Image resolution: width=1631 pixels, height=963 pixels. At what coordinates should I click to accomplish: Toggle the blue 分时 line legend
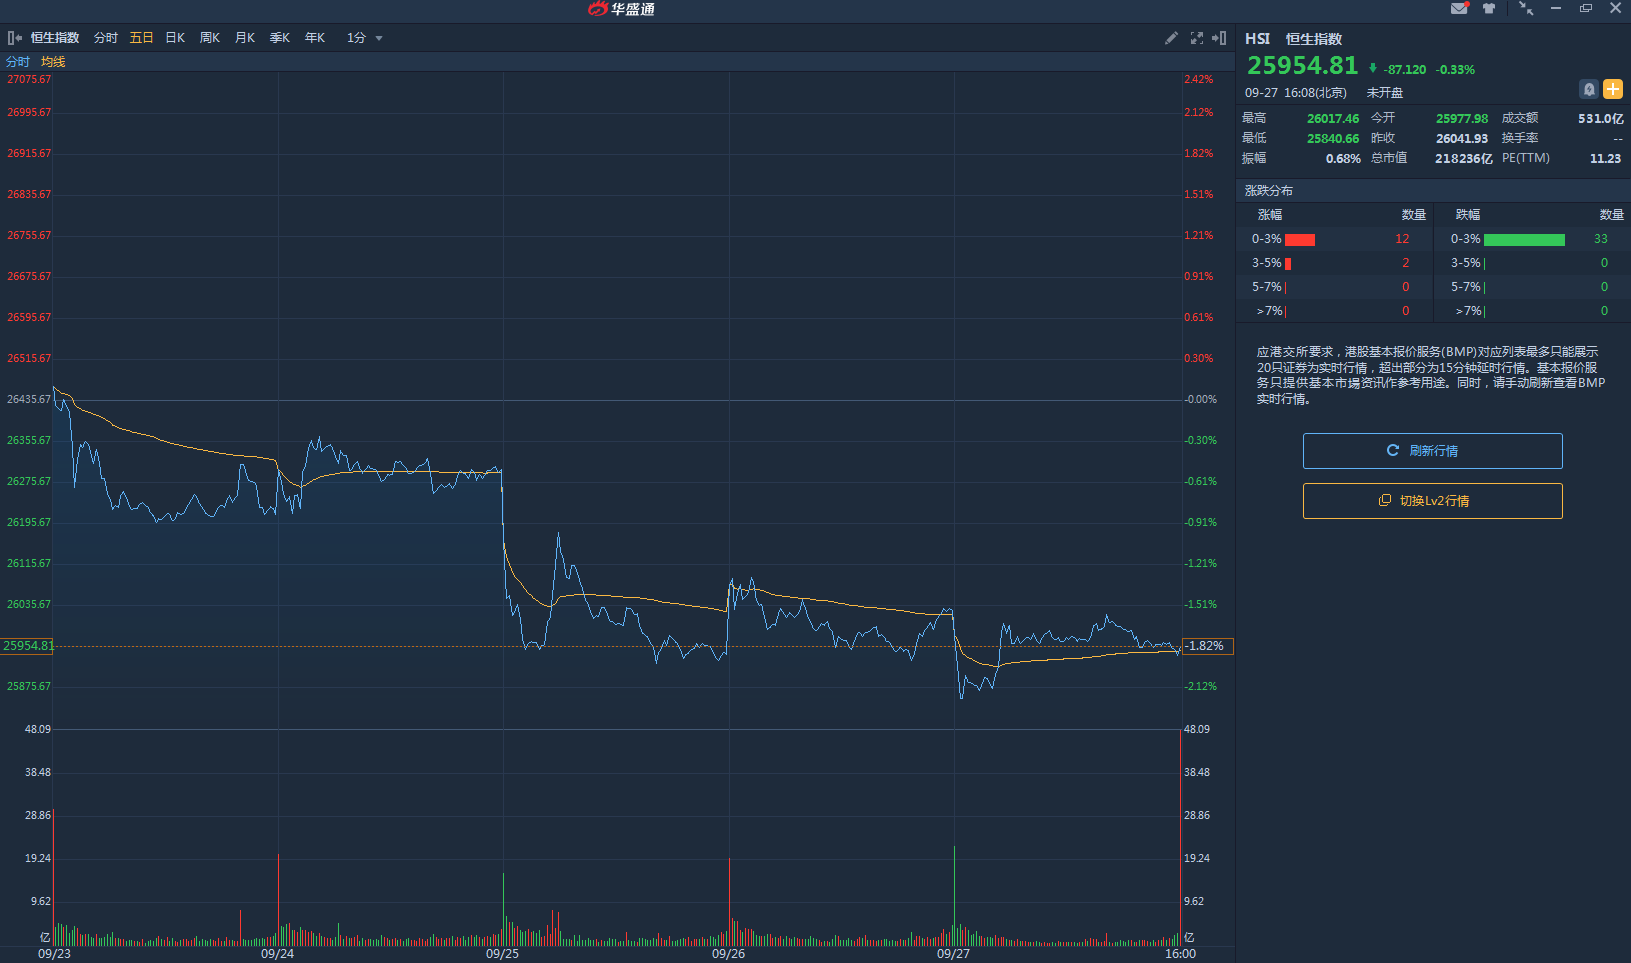point(18,62)
